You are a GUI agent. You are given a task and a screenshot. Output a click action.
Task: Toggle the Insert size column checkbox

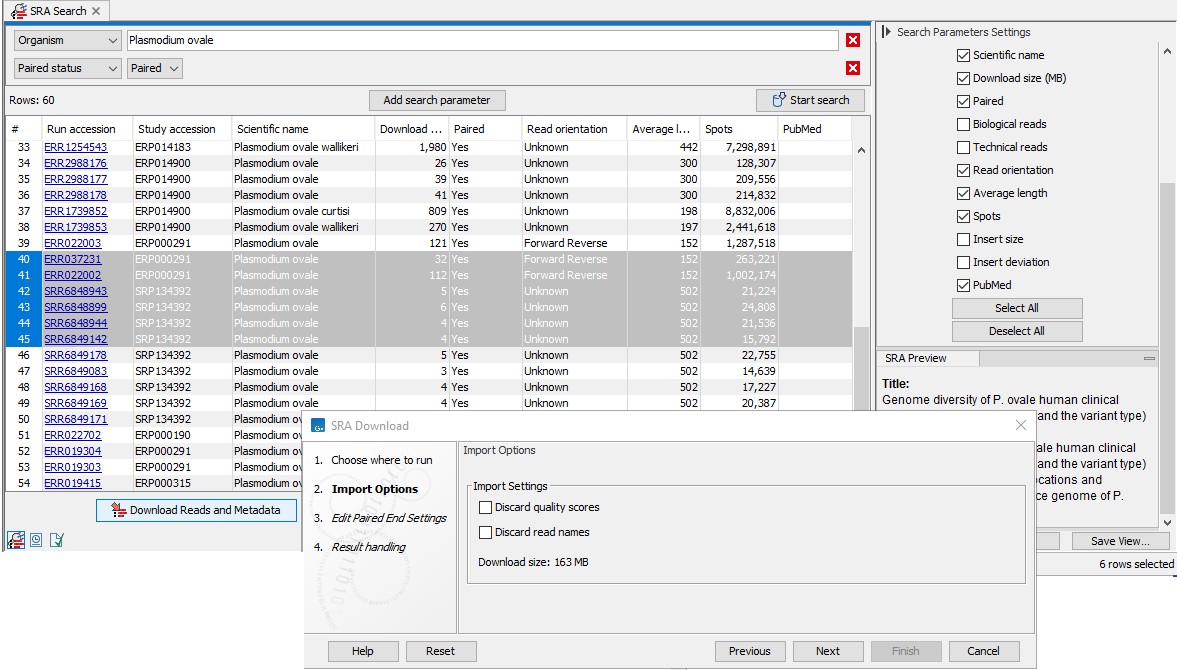coord(963,239)
